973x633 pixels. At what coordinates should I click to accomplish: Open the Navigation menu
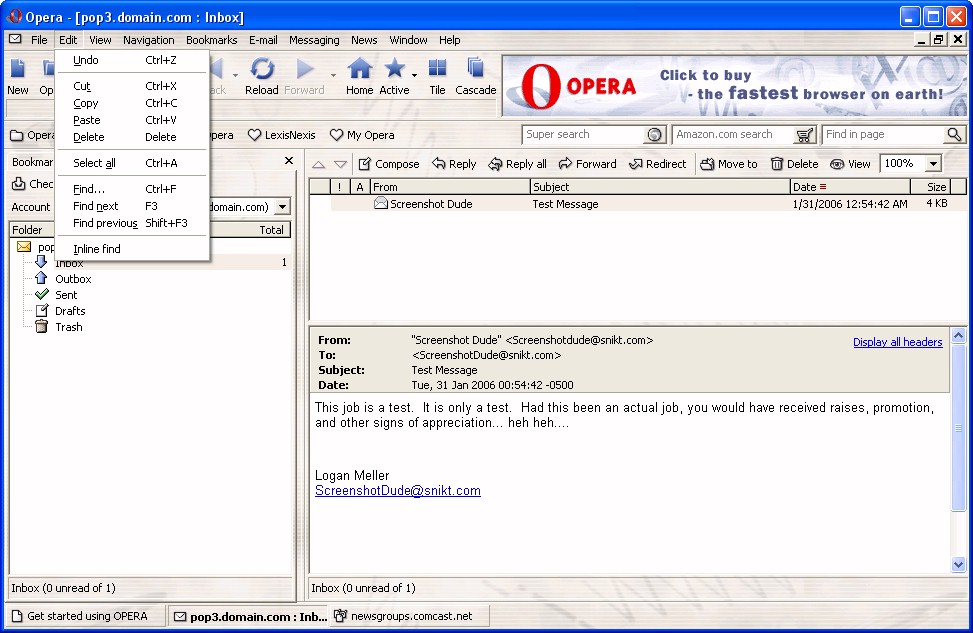pos(148,40)
